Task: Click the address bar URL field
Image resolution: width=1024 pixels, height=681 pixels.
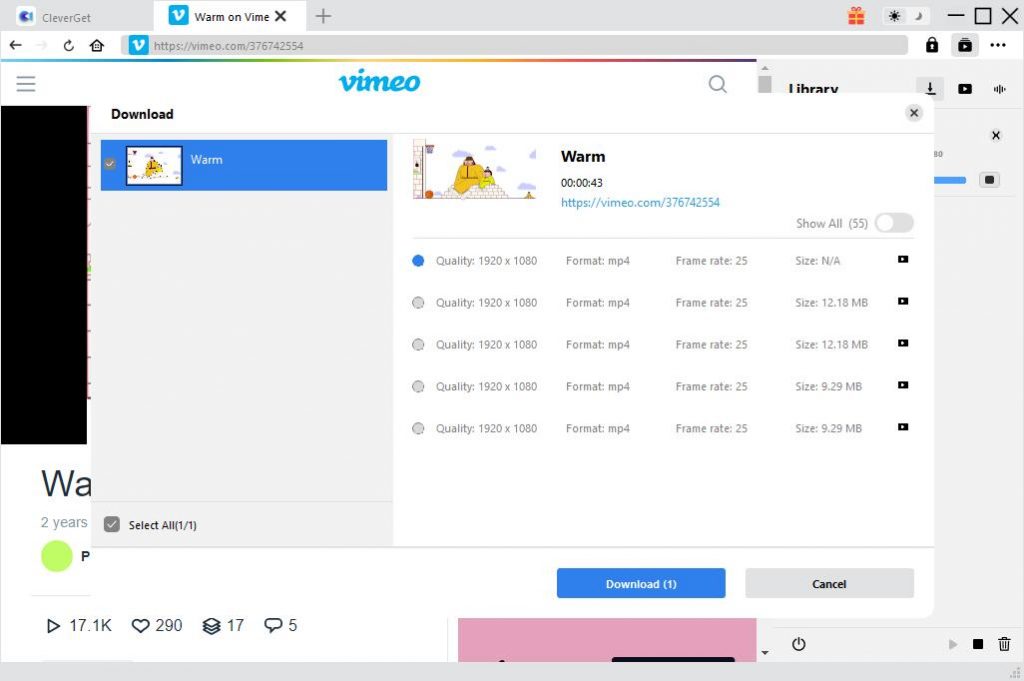Action: pos(515,46)
